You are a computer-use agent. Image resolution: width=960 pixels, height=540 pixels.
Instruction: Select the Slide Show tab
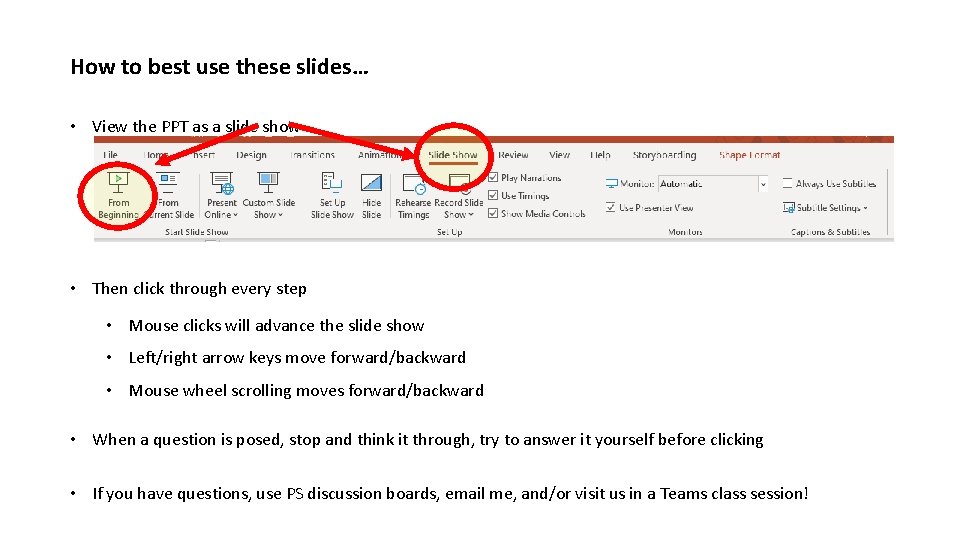(x=452, y=155)
